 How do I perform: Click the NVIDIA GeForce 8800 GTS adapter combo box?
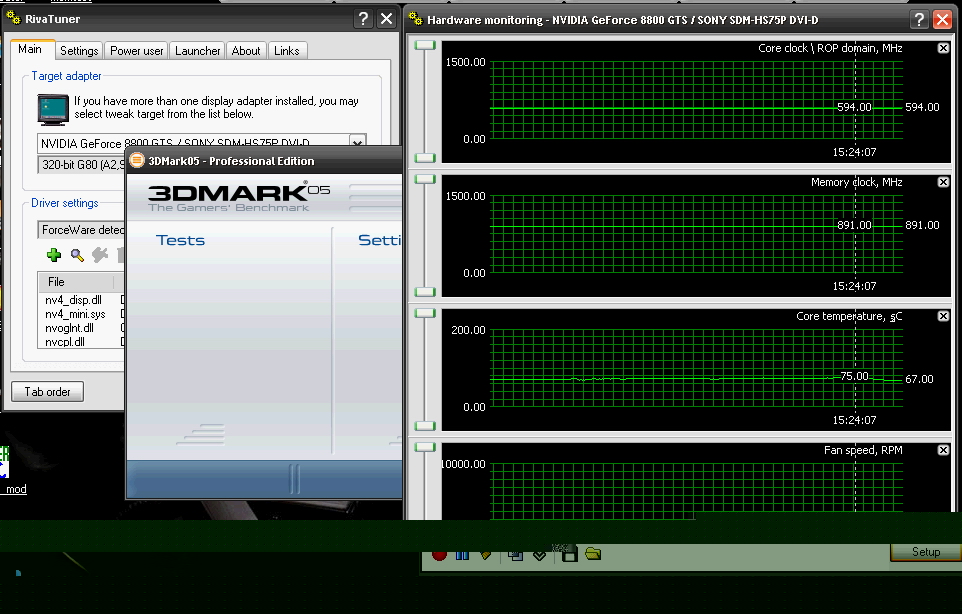[202, 142]
